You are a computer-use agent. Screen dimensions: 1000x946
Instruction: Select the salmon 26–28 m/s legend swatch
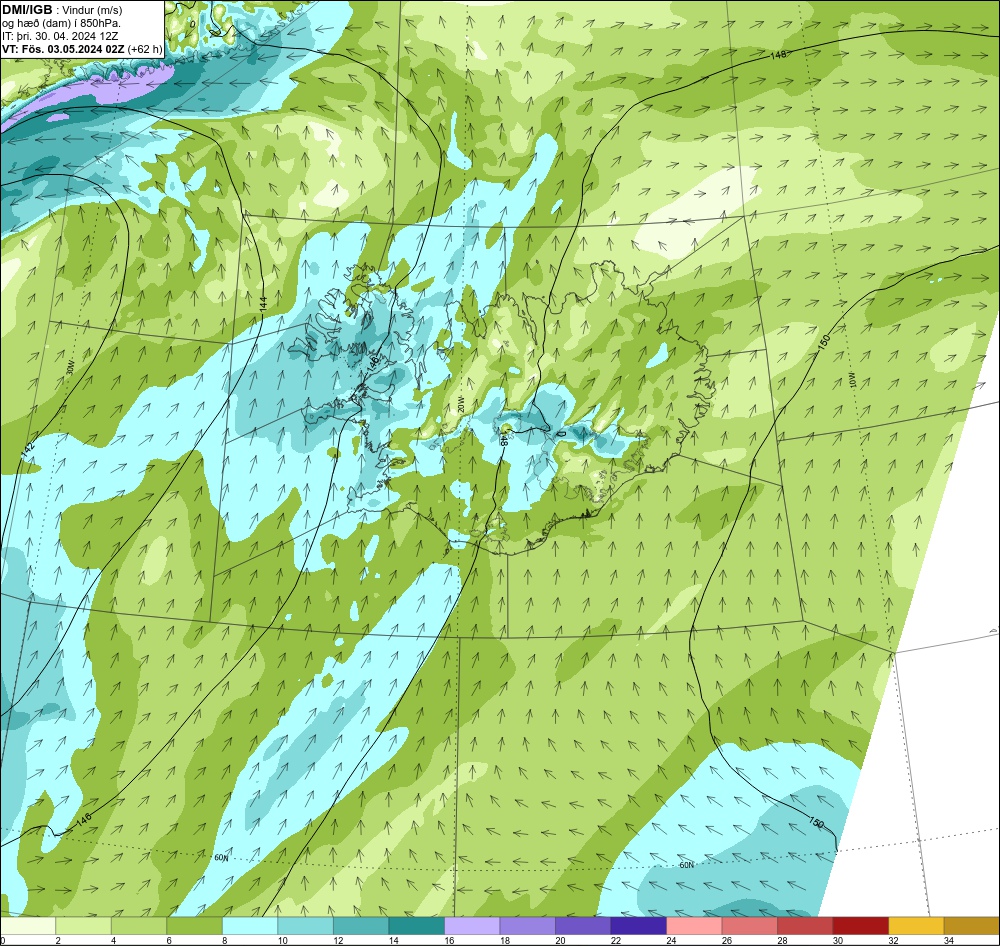click(x=749, y=926)
